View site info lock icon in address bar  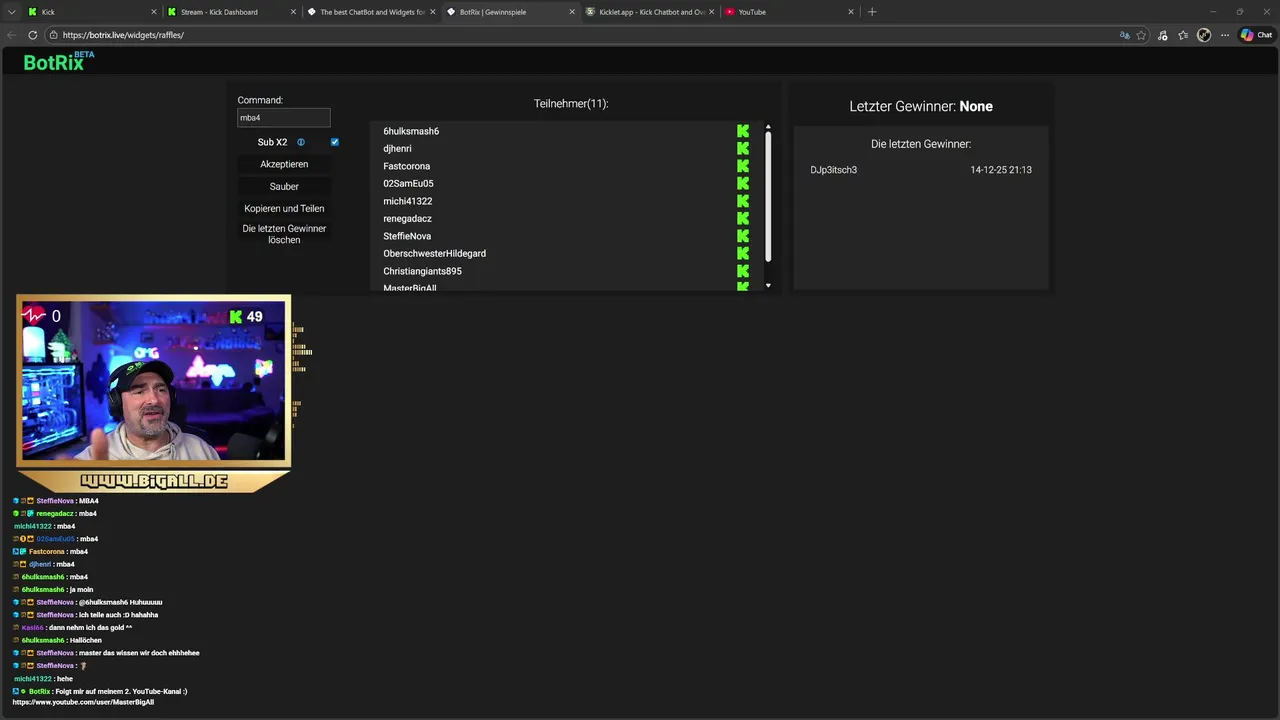click(x=53, y=35)
